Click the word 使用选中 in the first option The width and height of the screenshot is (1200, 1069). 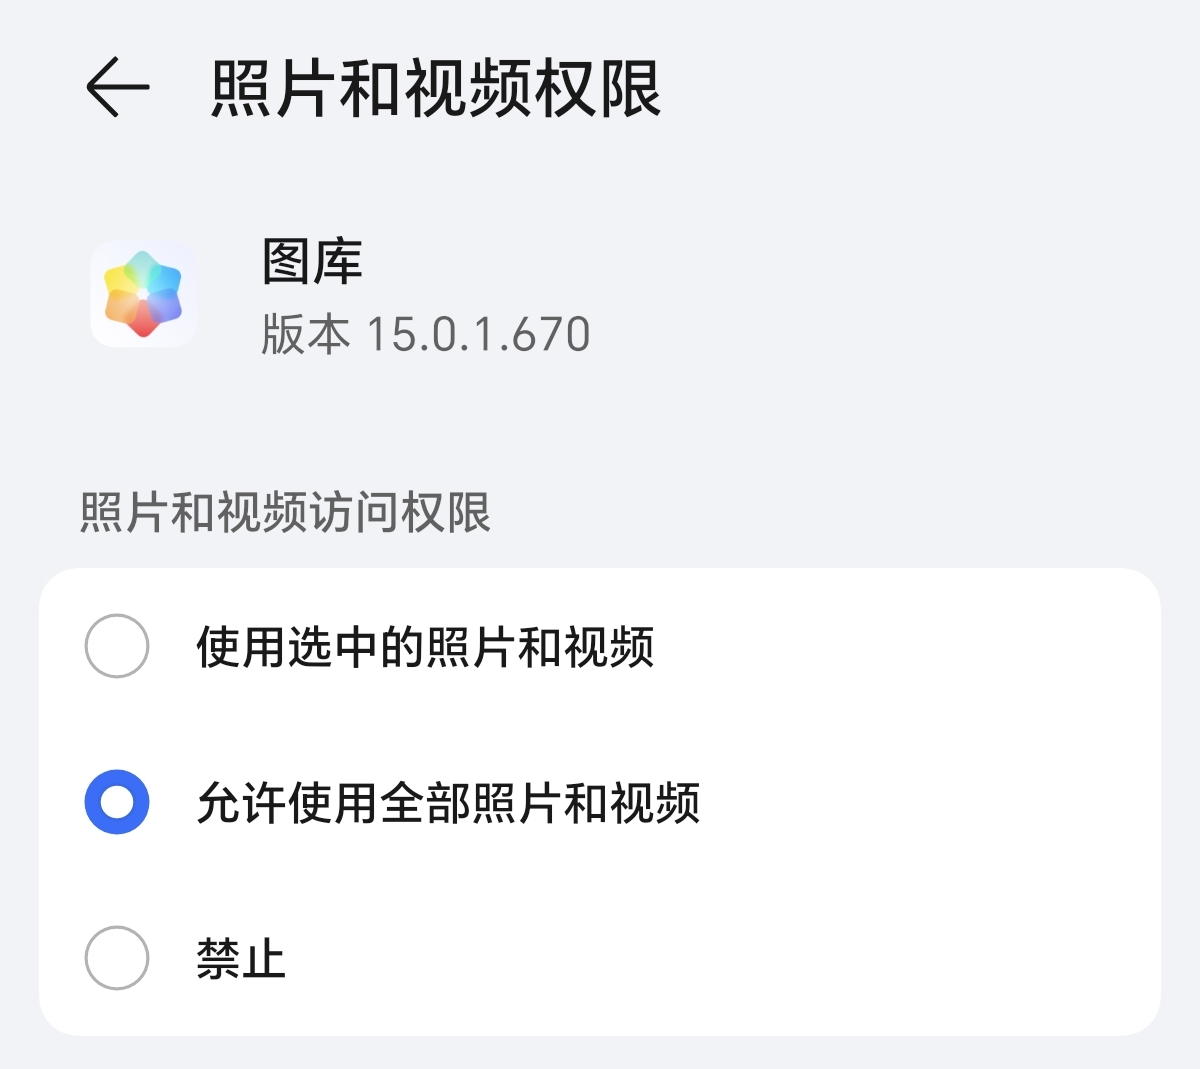[287, 647]
